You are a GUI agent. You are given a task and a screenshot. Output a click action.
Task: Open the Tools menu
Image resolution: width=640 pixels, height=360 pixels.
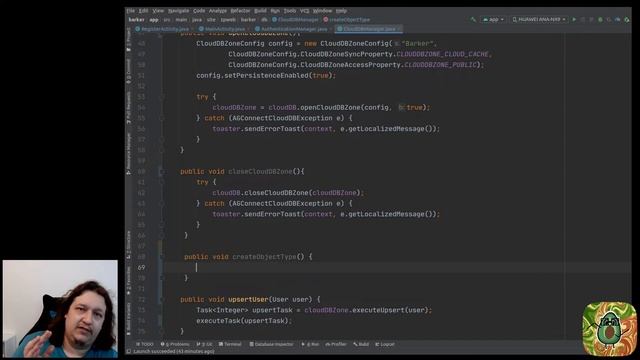[x=290, y=11]
